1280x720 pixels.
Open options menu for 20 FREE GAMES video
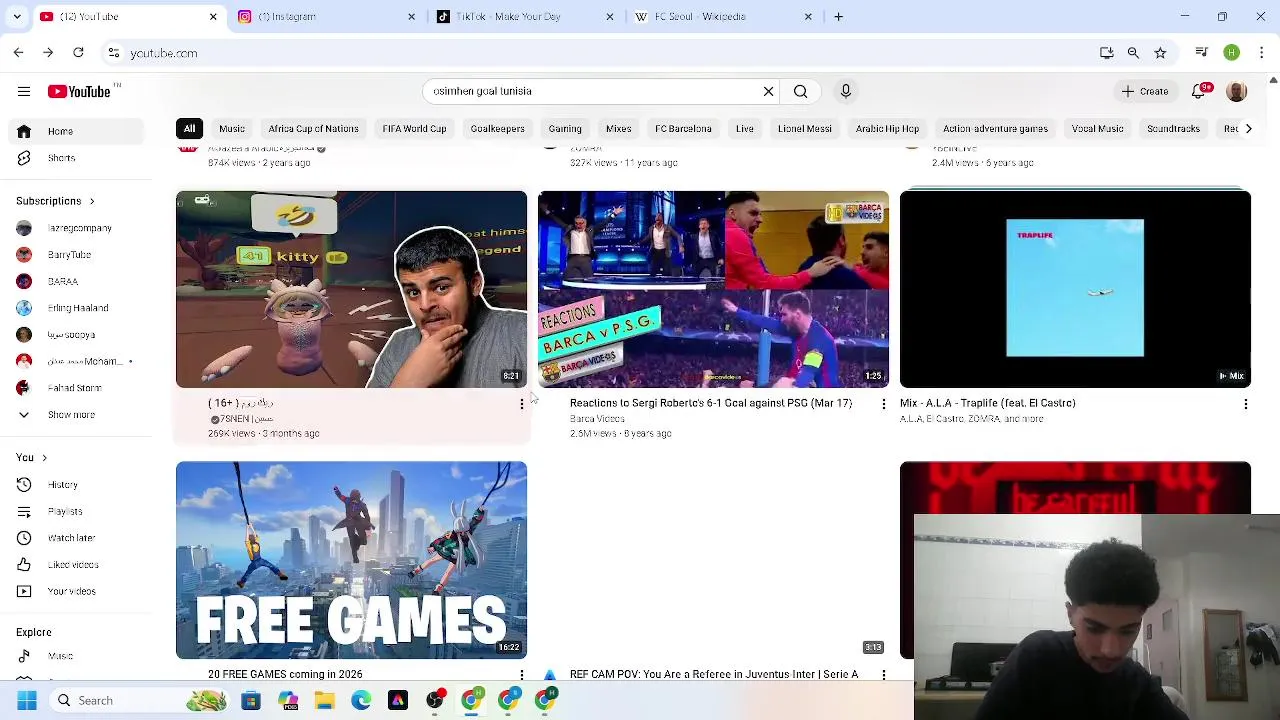pos(521,675)
